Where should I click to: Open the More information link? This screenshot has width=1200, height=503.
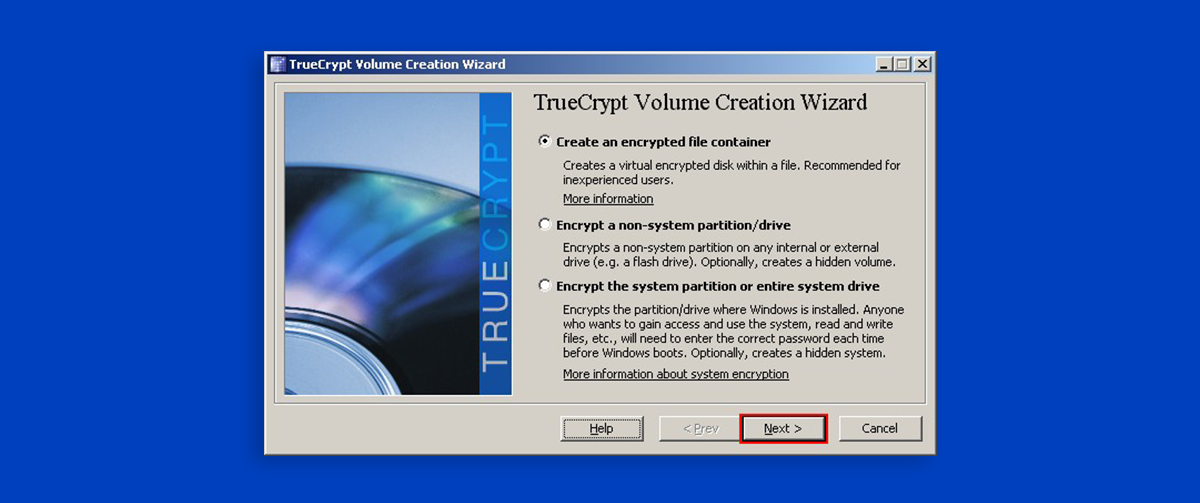click(608, 199)
